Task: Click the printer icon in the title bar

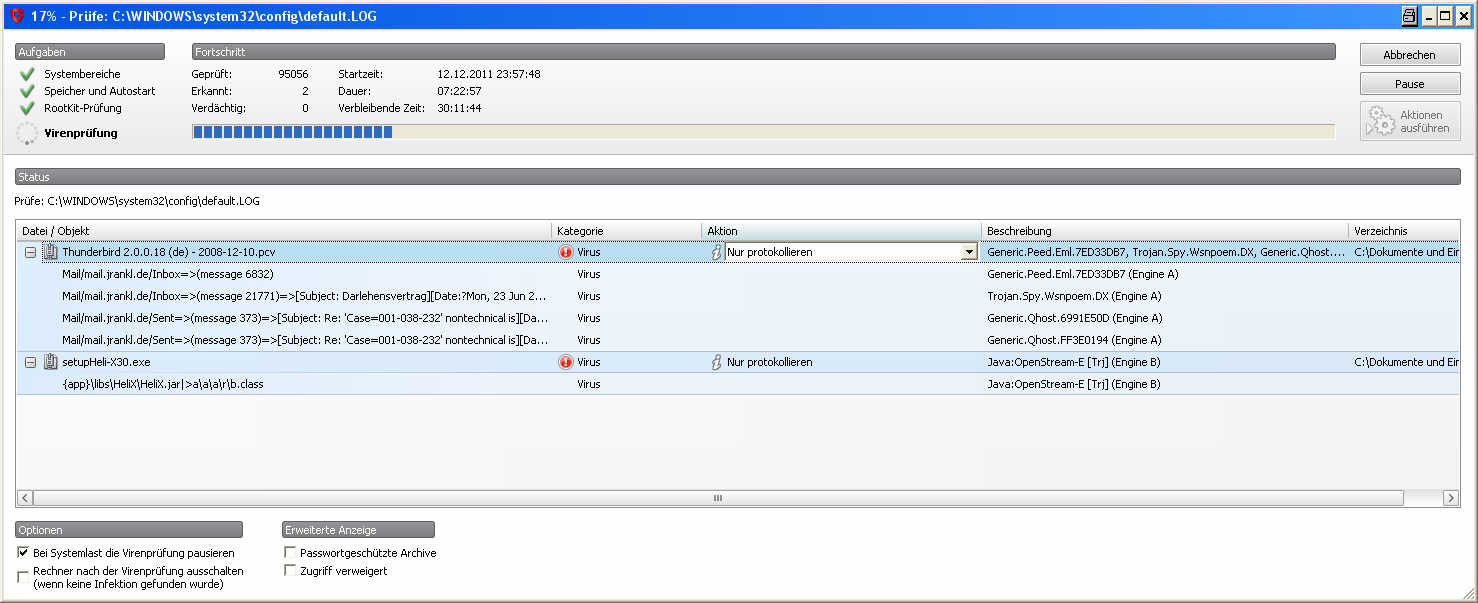Action: (x=1409, y=16)
